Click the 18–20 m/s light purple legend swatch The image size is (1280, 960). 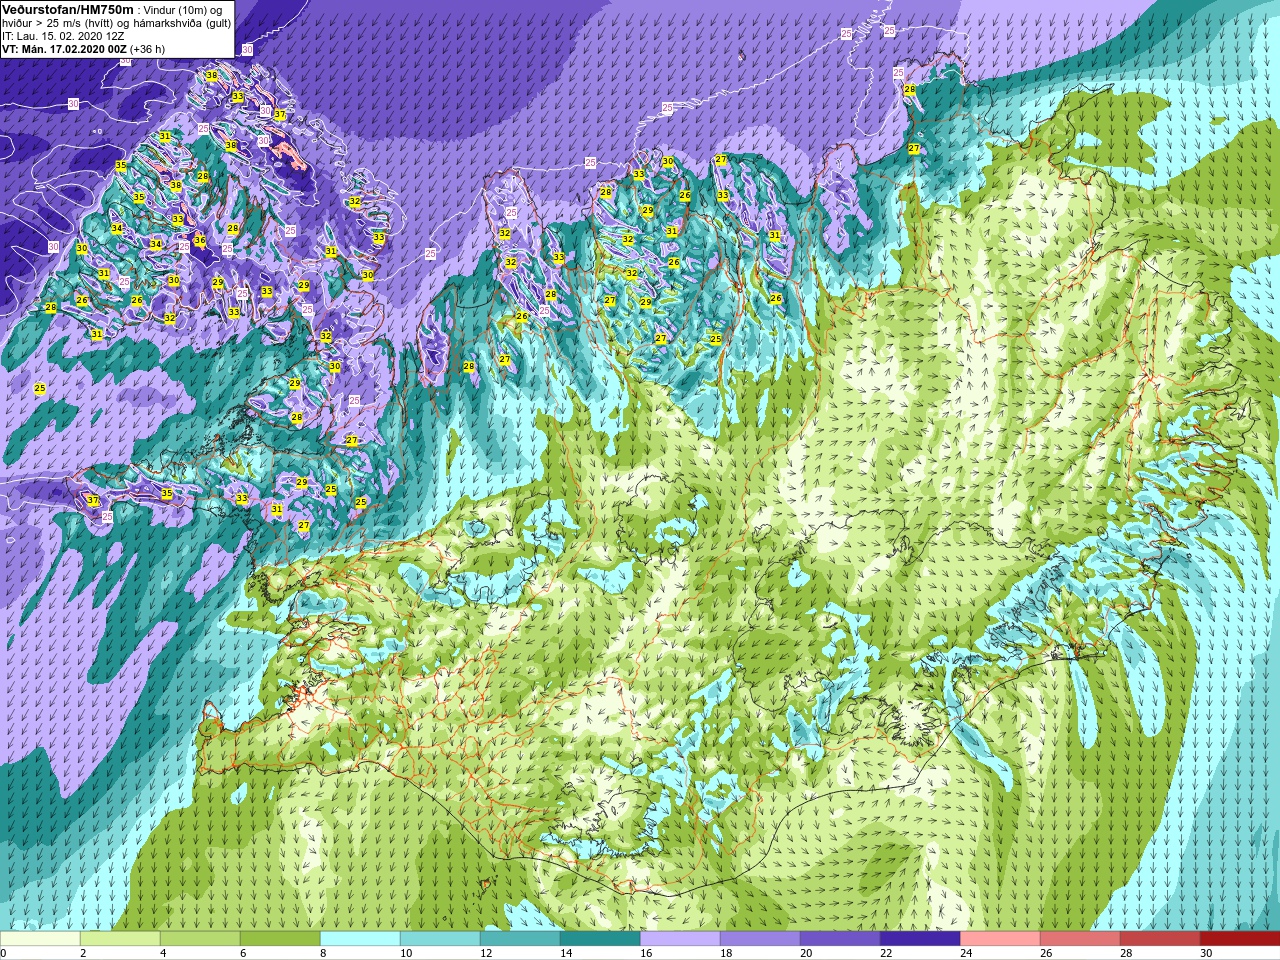click(x=760, y=939)
